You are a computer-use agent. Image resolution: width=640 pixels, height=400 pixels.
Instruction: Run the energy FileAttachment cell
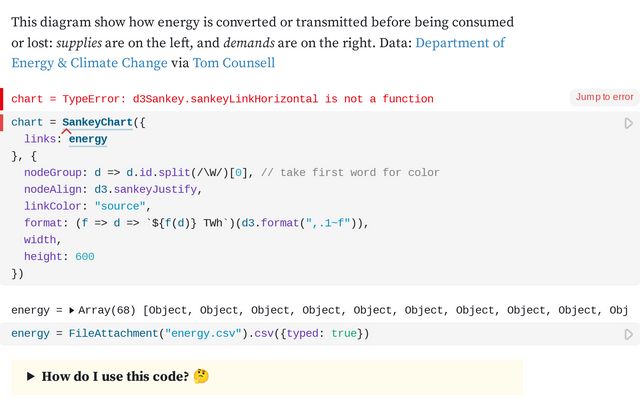click(x=628, y=334)
